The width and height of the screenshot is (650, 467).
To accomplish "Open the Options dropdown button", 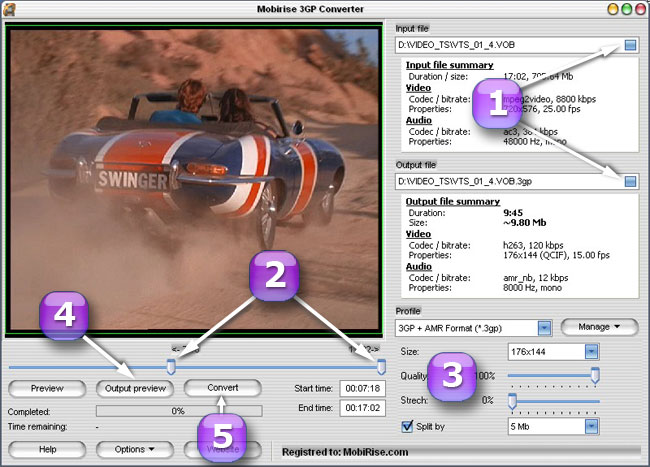I will point(135,450).
